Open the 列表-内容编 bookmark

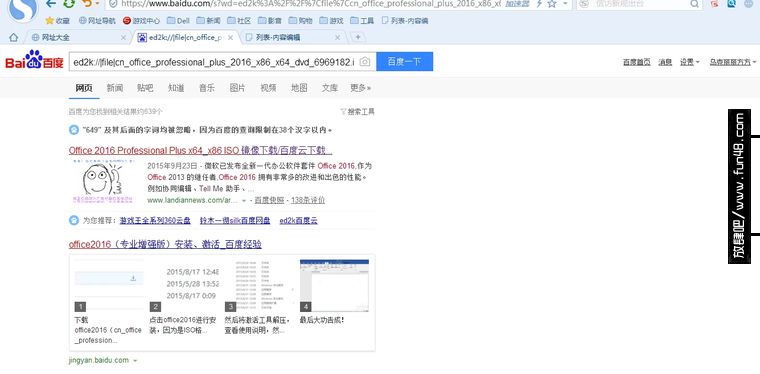pos(405,21)
